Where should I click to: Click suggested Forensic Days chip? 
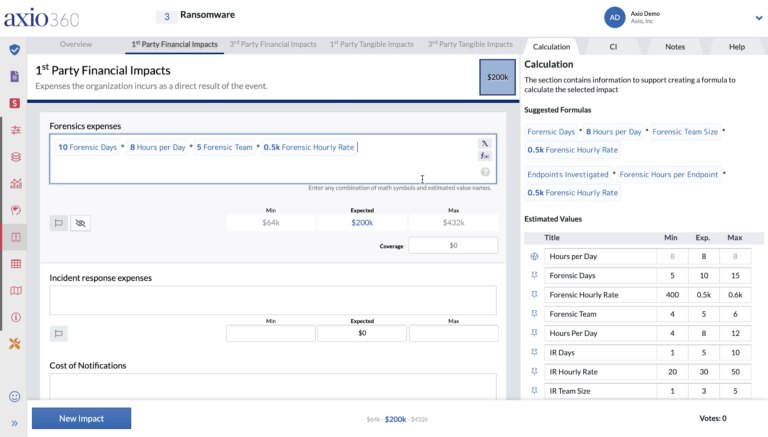click(x=551, y=132)
